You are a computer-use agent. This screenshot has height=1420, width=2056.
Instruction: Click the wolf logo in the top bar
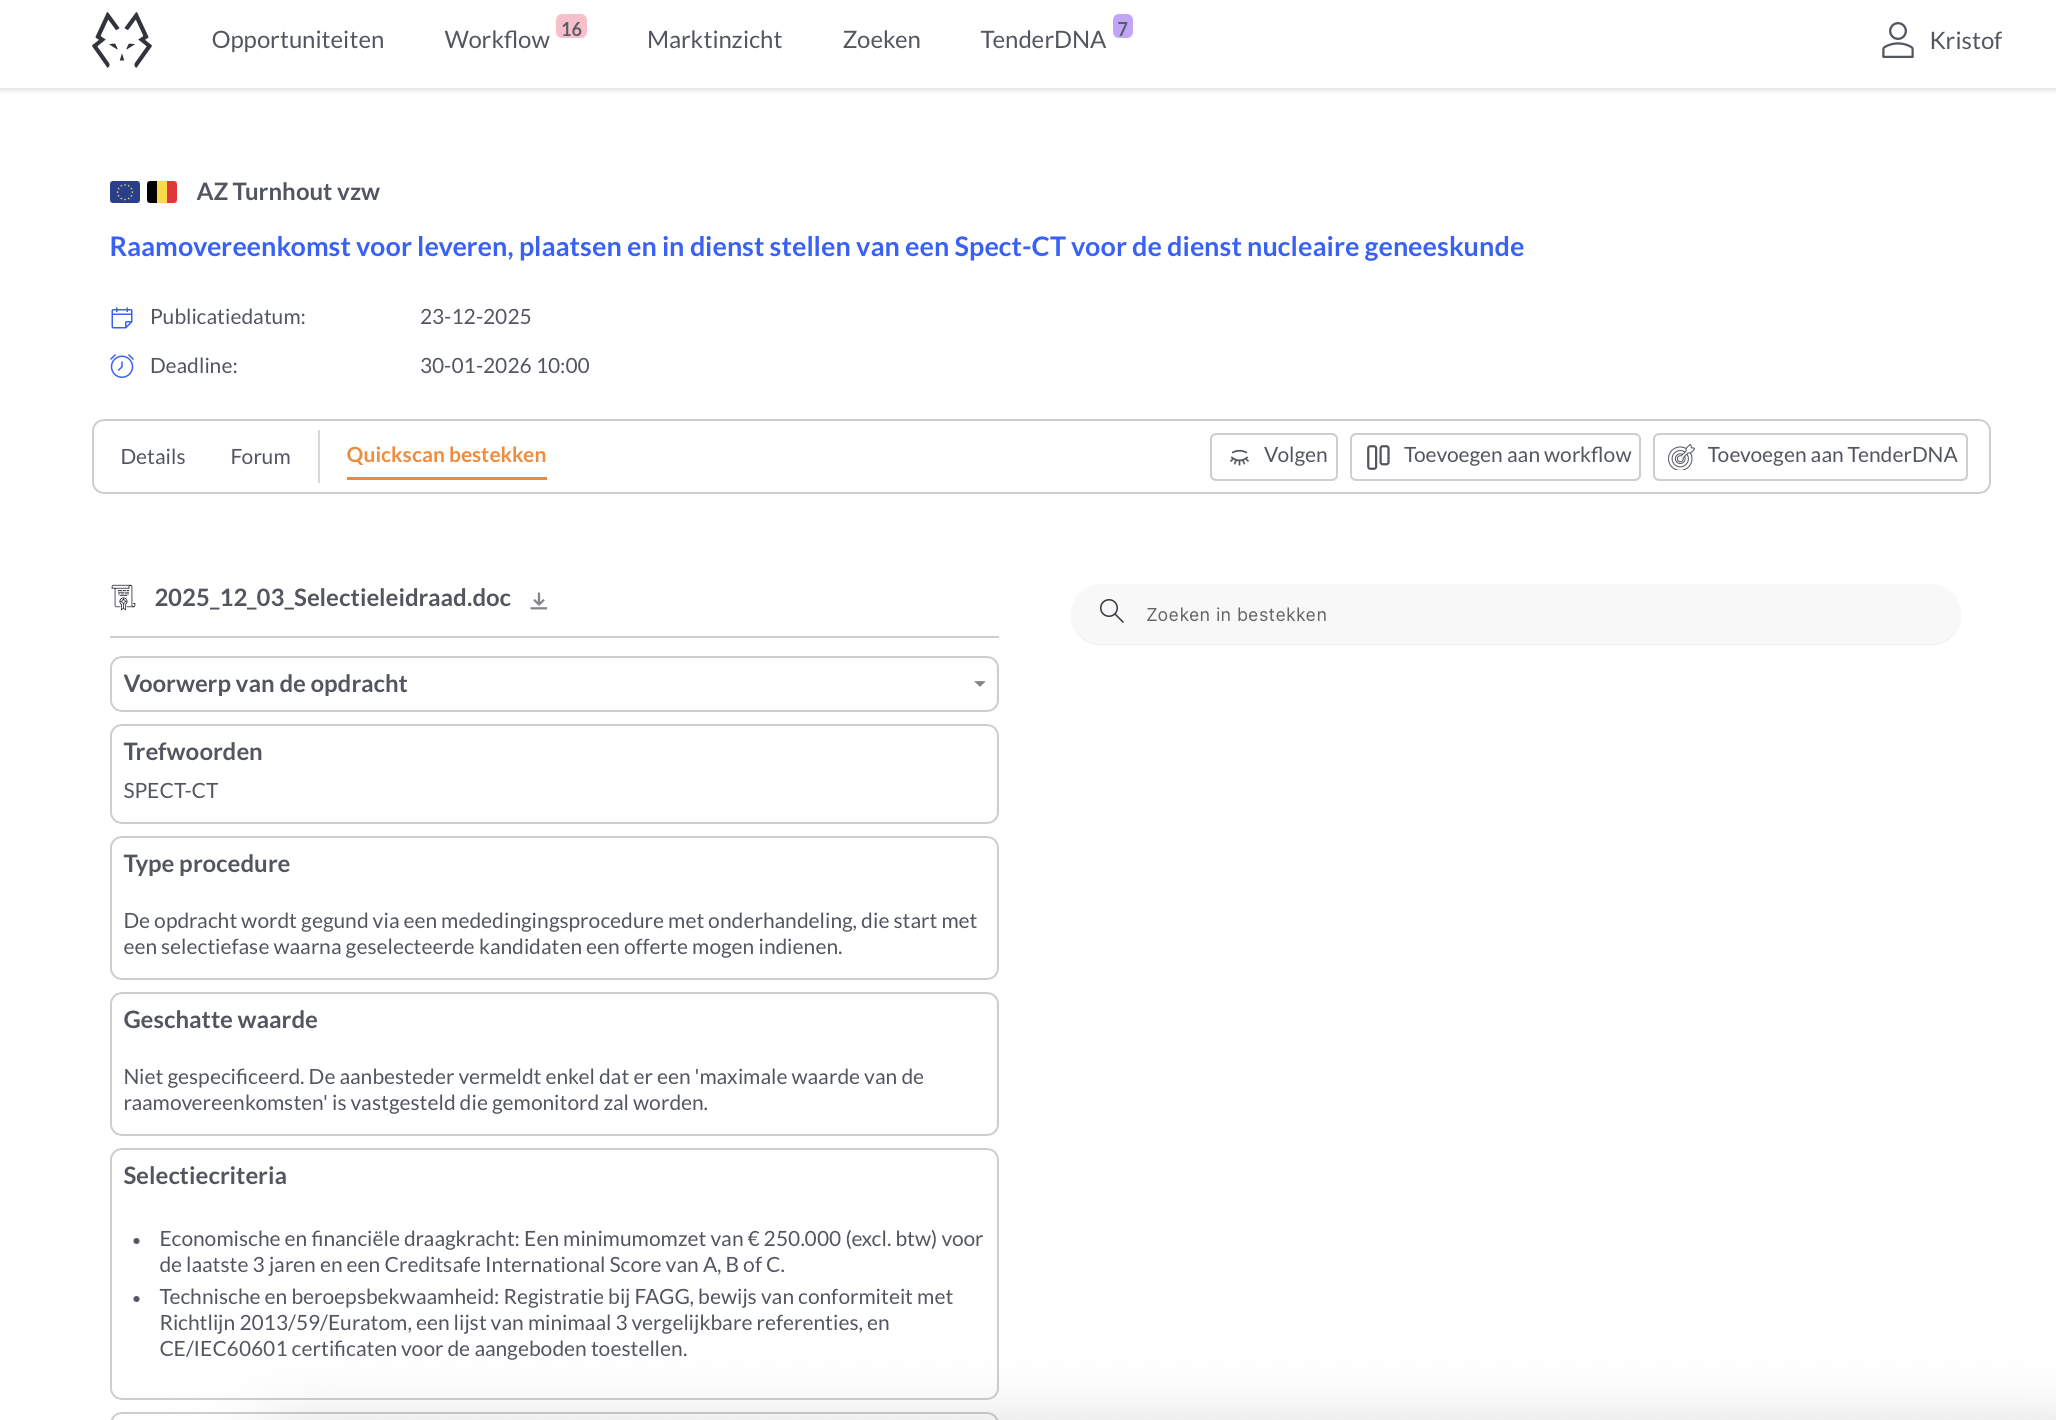click(121, 40)
